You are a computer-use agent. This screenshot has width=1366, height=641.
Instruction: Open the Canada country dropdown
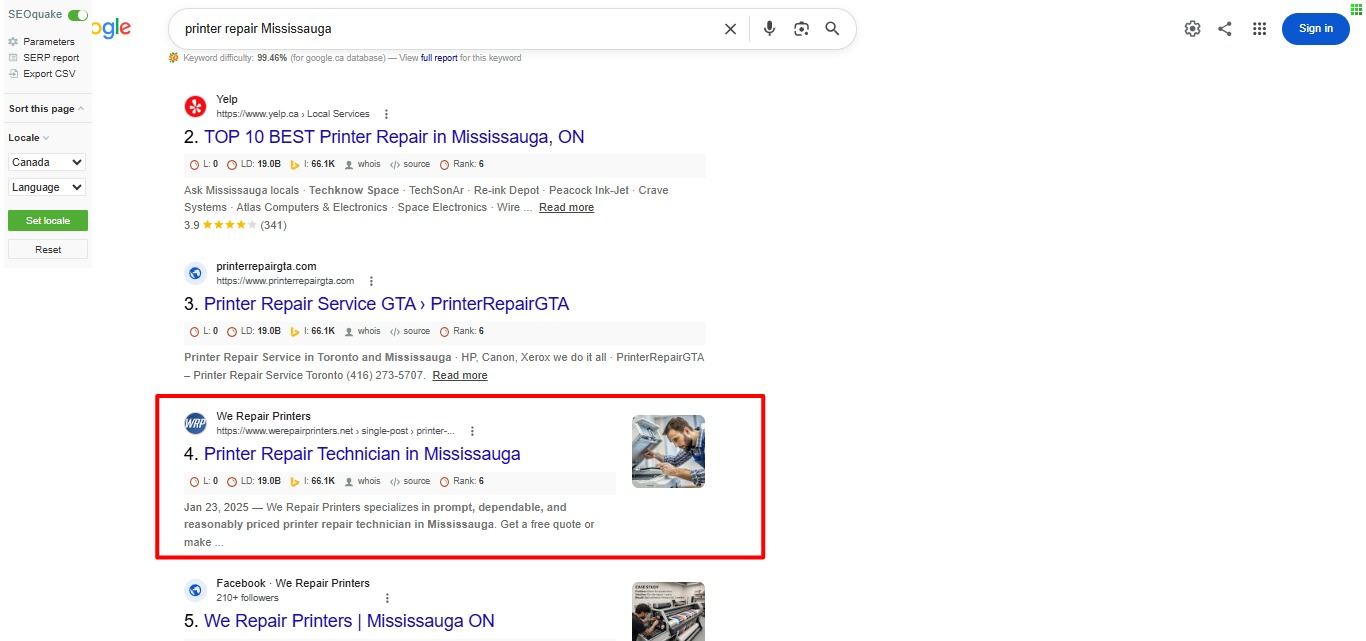47,162
